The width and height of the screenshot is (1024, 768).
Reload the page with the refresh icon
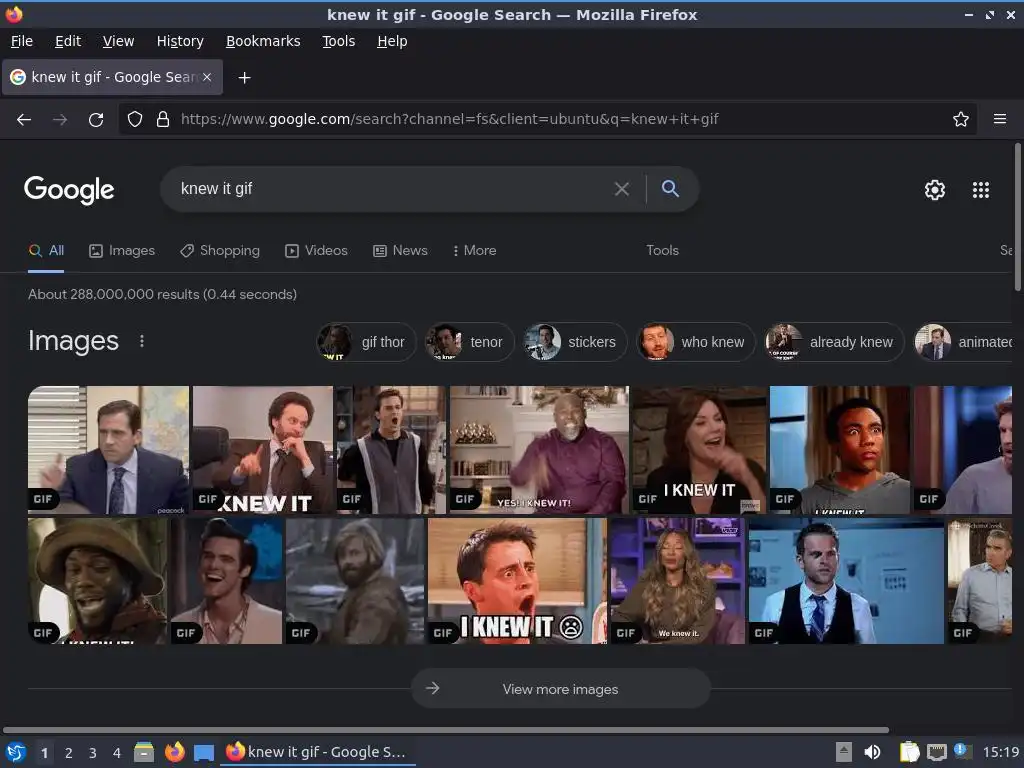[96, 120]
